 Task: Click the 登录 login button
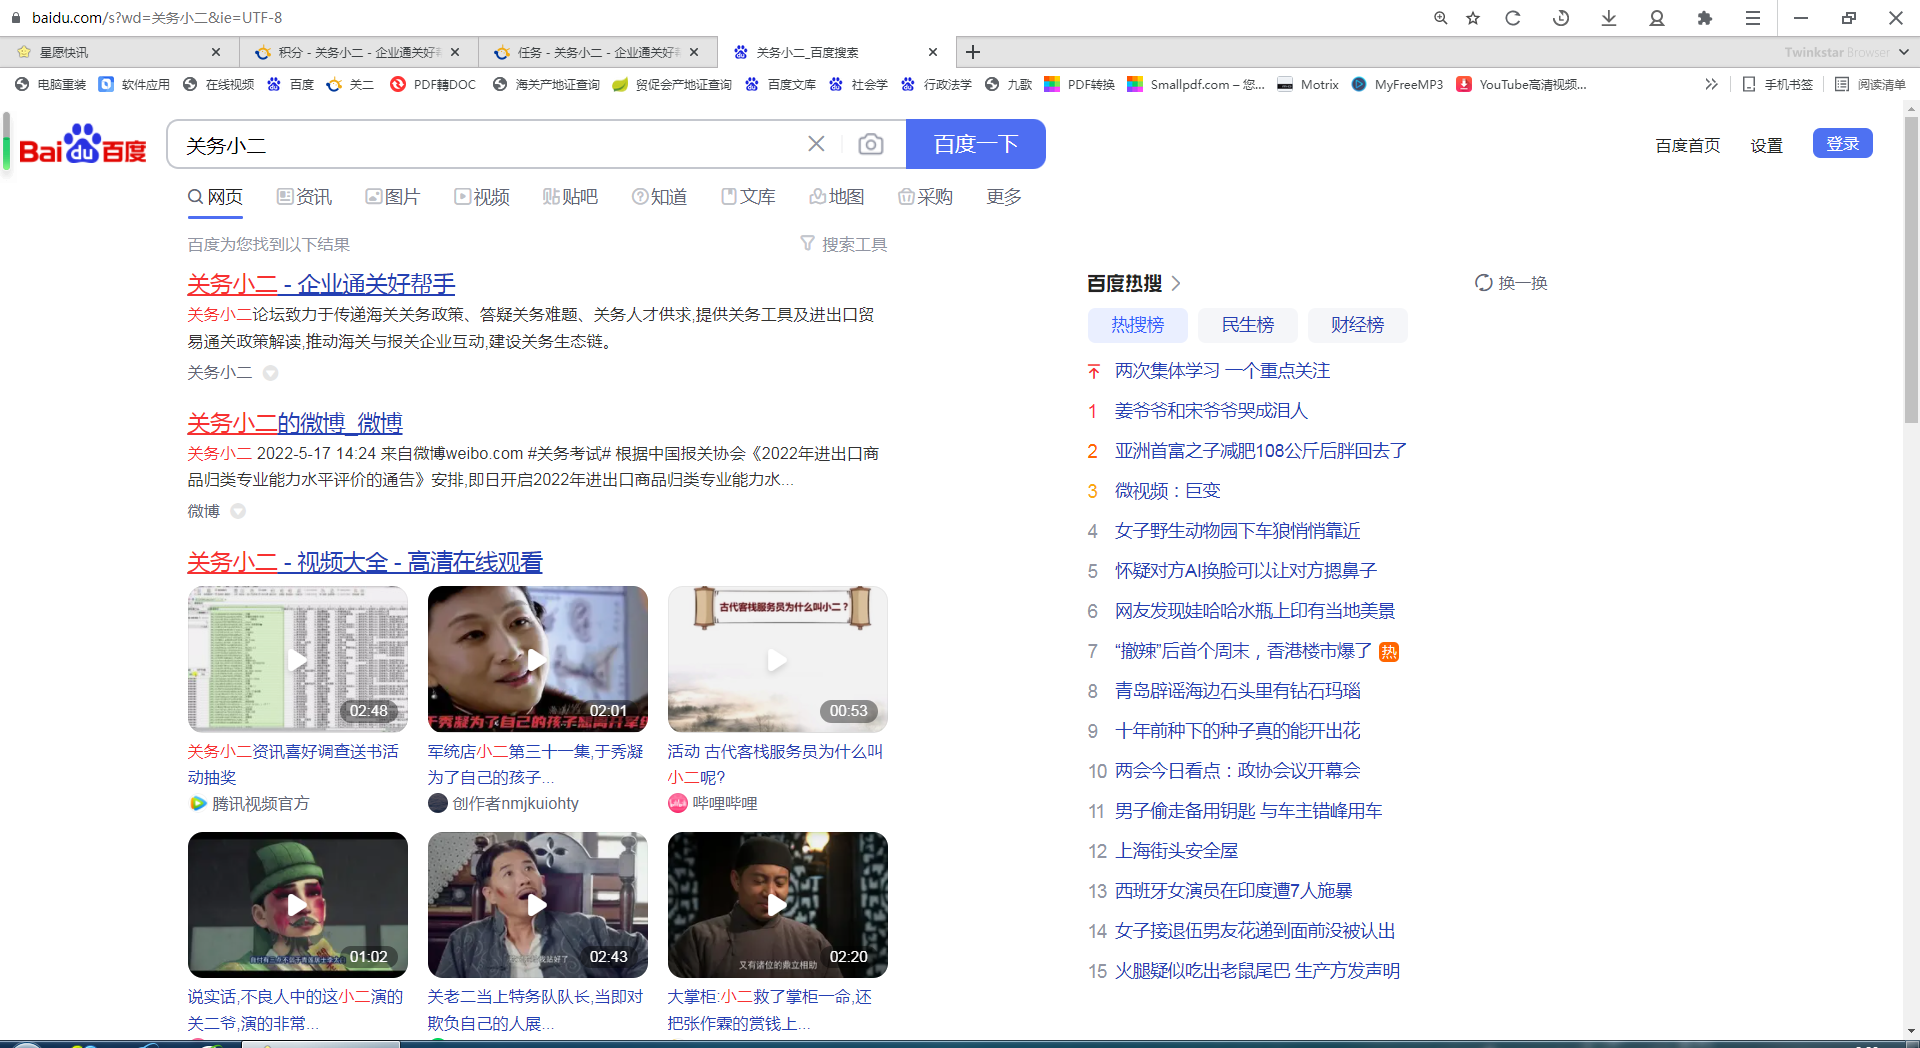1843,143
